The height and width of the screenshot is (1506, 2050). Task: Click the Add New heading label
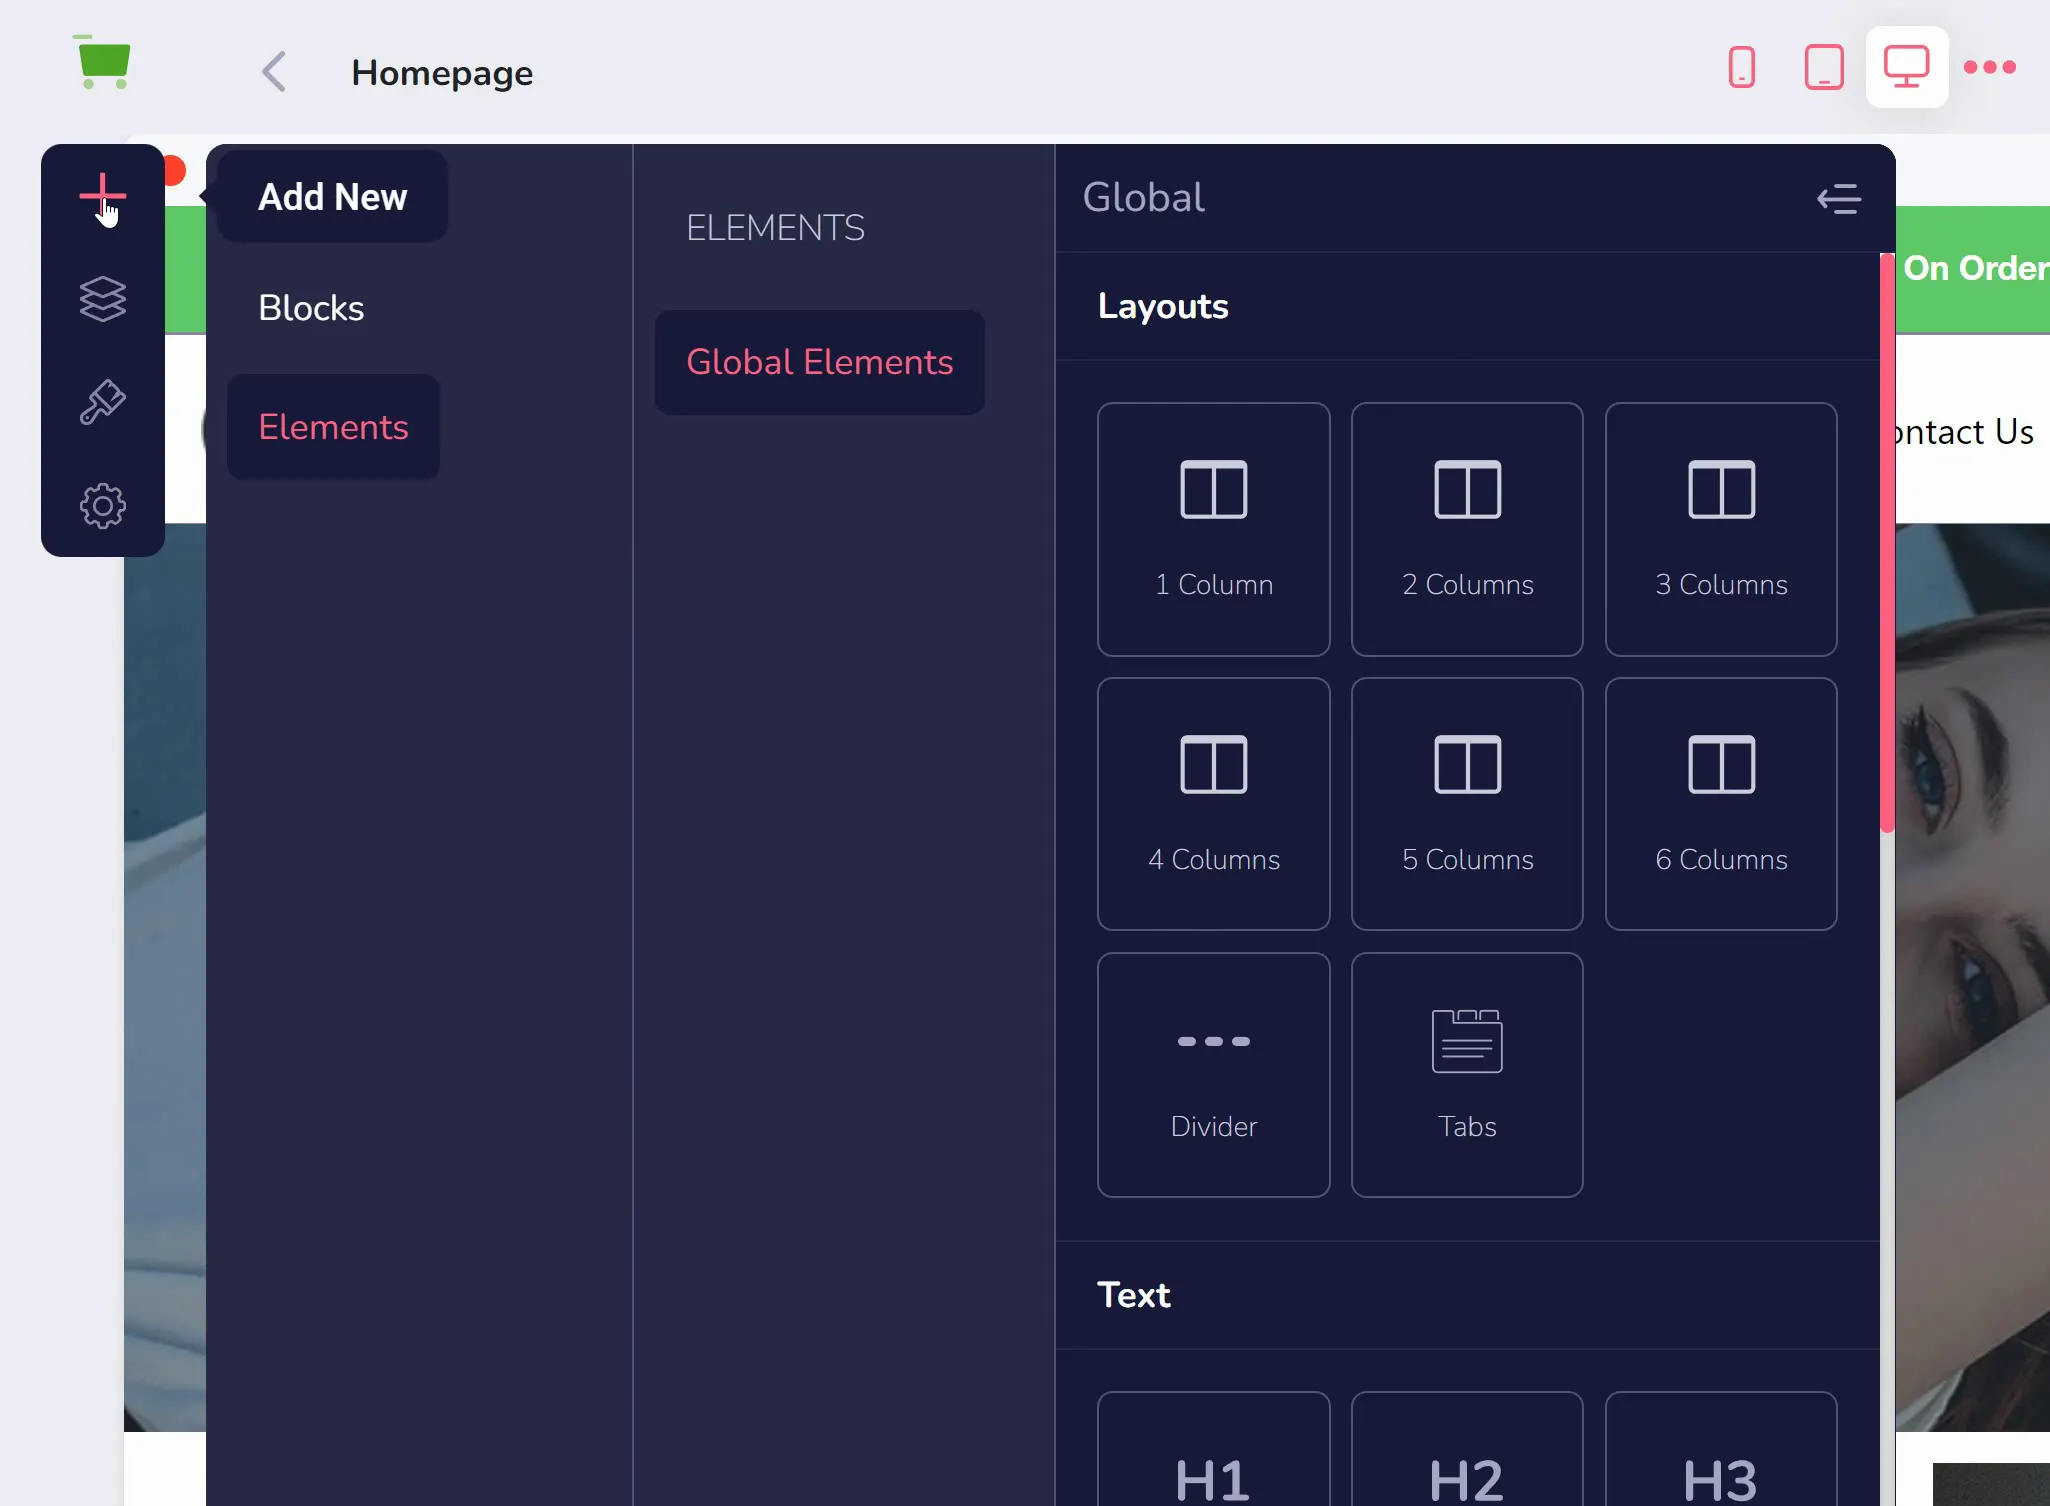[x=332, y=197]
